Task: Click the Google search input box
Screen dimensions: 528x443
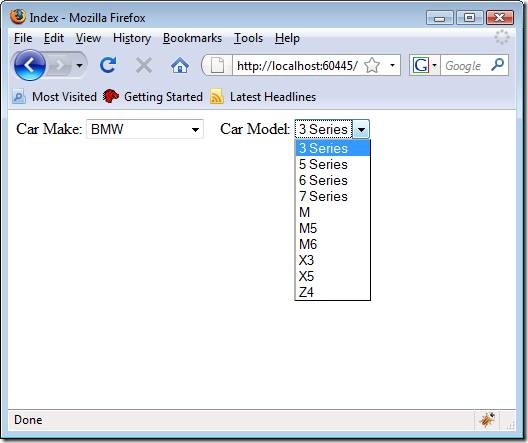Action: [464, 66]
